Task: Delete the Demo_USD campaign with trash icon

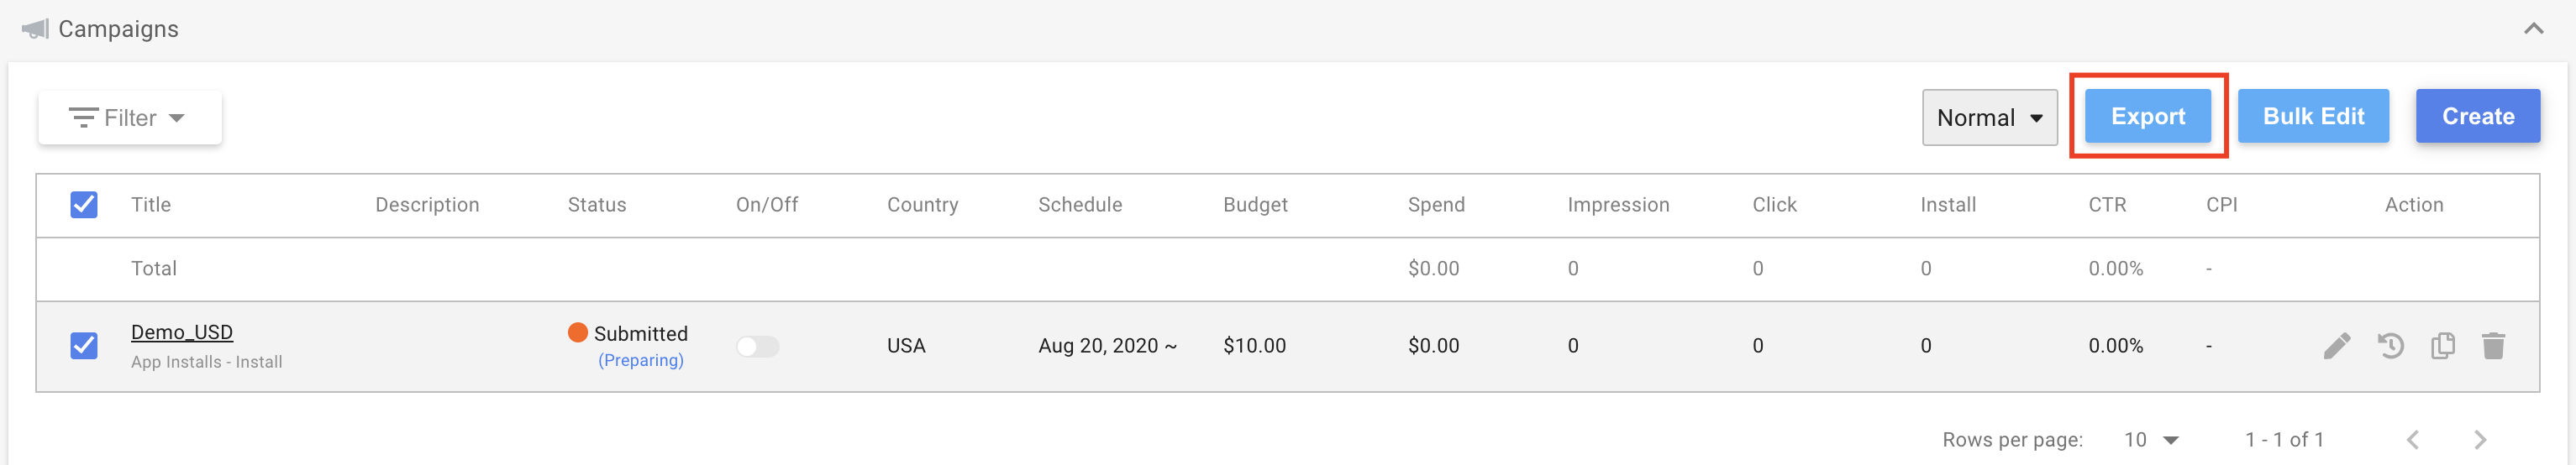Action: tap(2493, 346)
